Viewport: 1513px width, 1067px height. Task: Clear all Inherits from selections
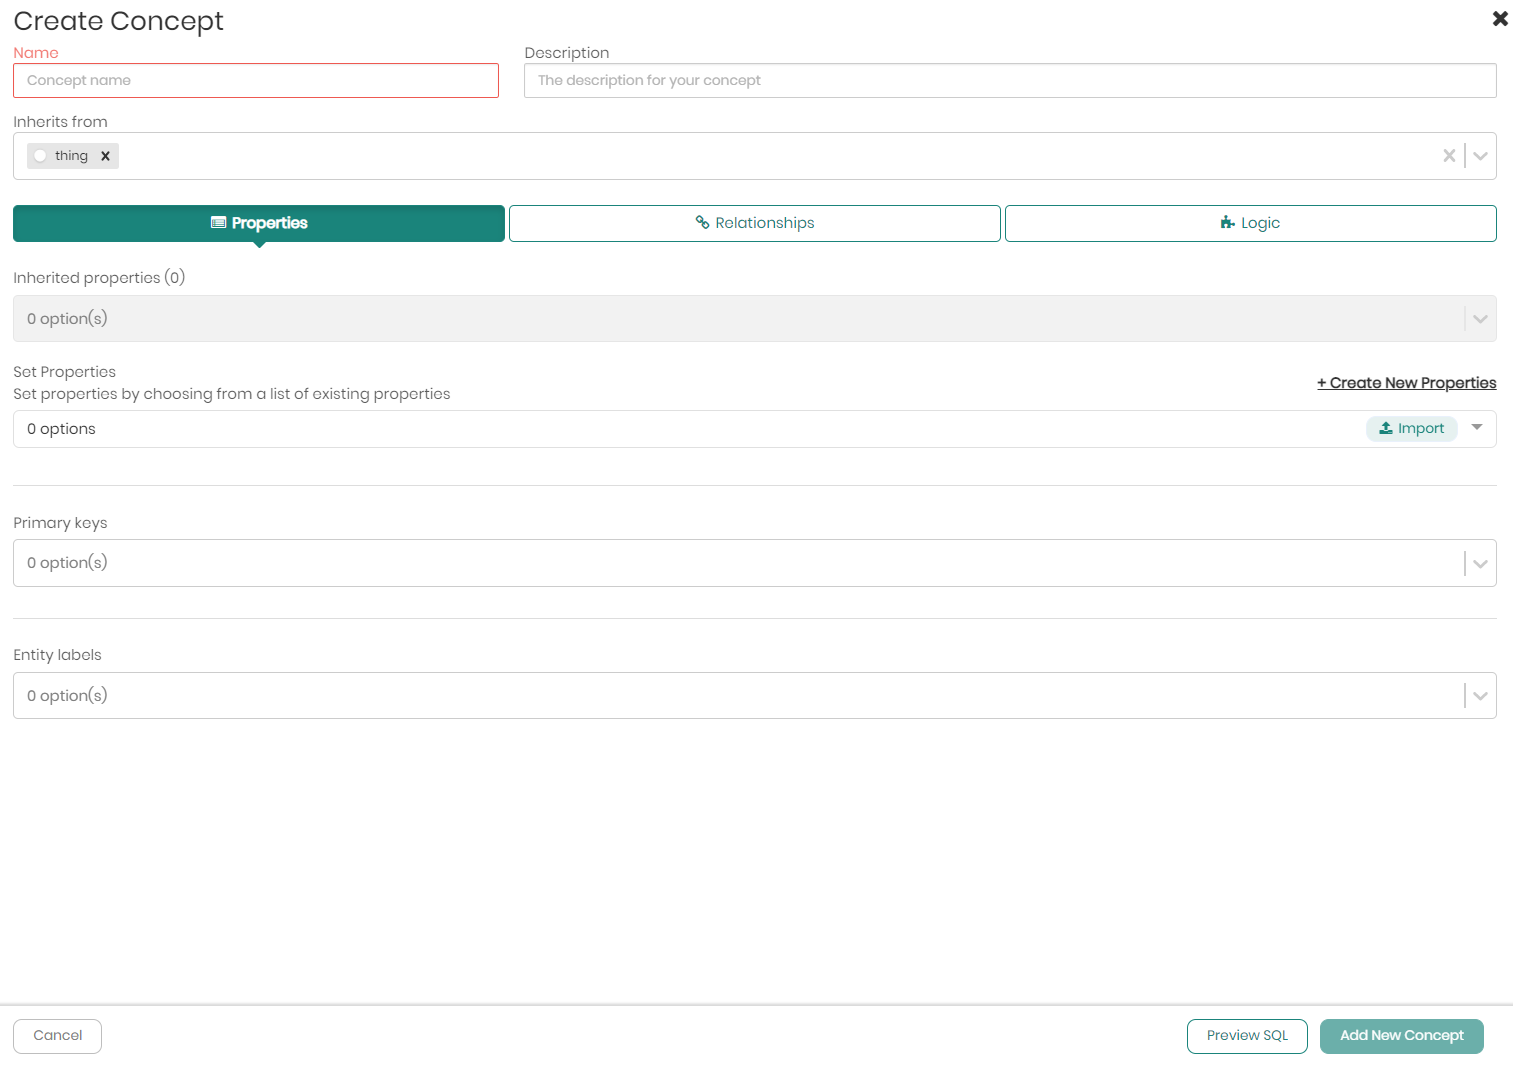click(1448, 156)
